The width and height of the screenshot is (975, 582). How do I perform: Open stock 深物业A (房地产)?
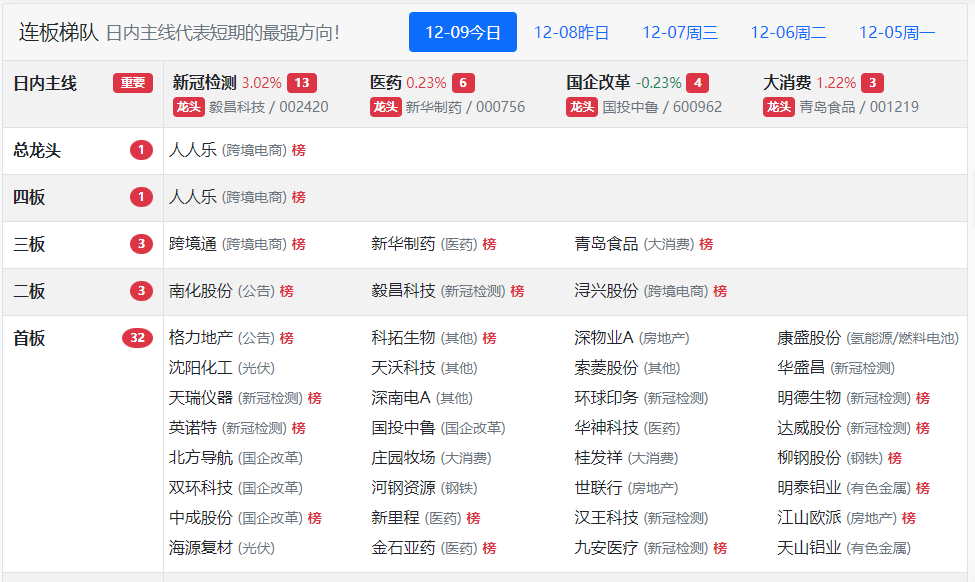604,338
